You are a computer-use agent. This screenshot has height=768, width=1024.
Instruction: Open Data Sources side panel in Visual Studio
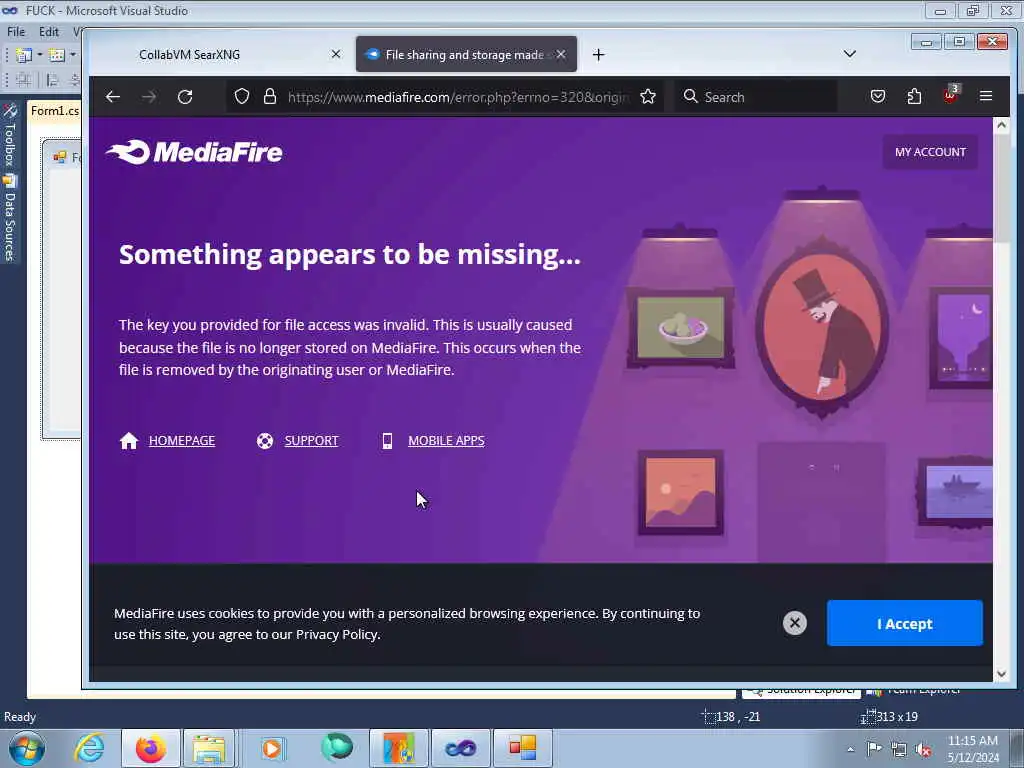10,218
